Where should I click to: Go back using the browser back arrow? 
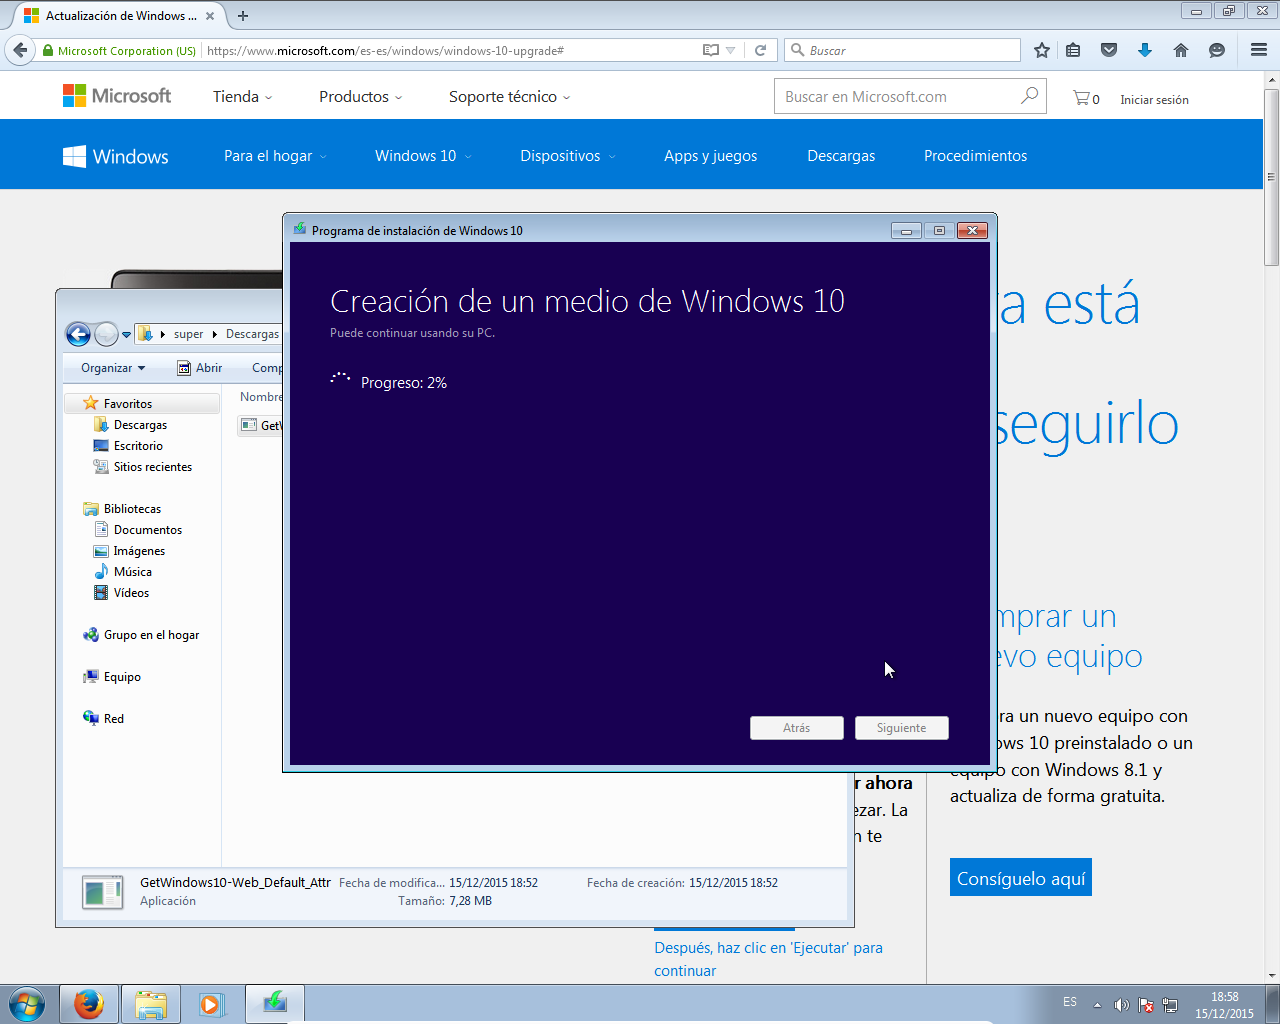point(20,49)
